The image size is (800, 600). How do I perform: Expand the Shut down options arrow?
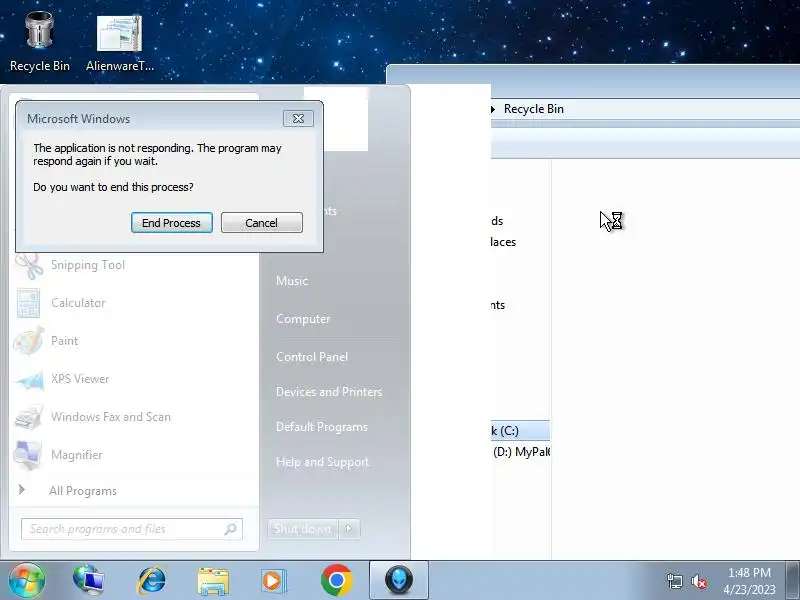click(349, 529)
